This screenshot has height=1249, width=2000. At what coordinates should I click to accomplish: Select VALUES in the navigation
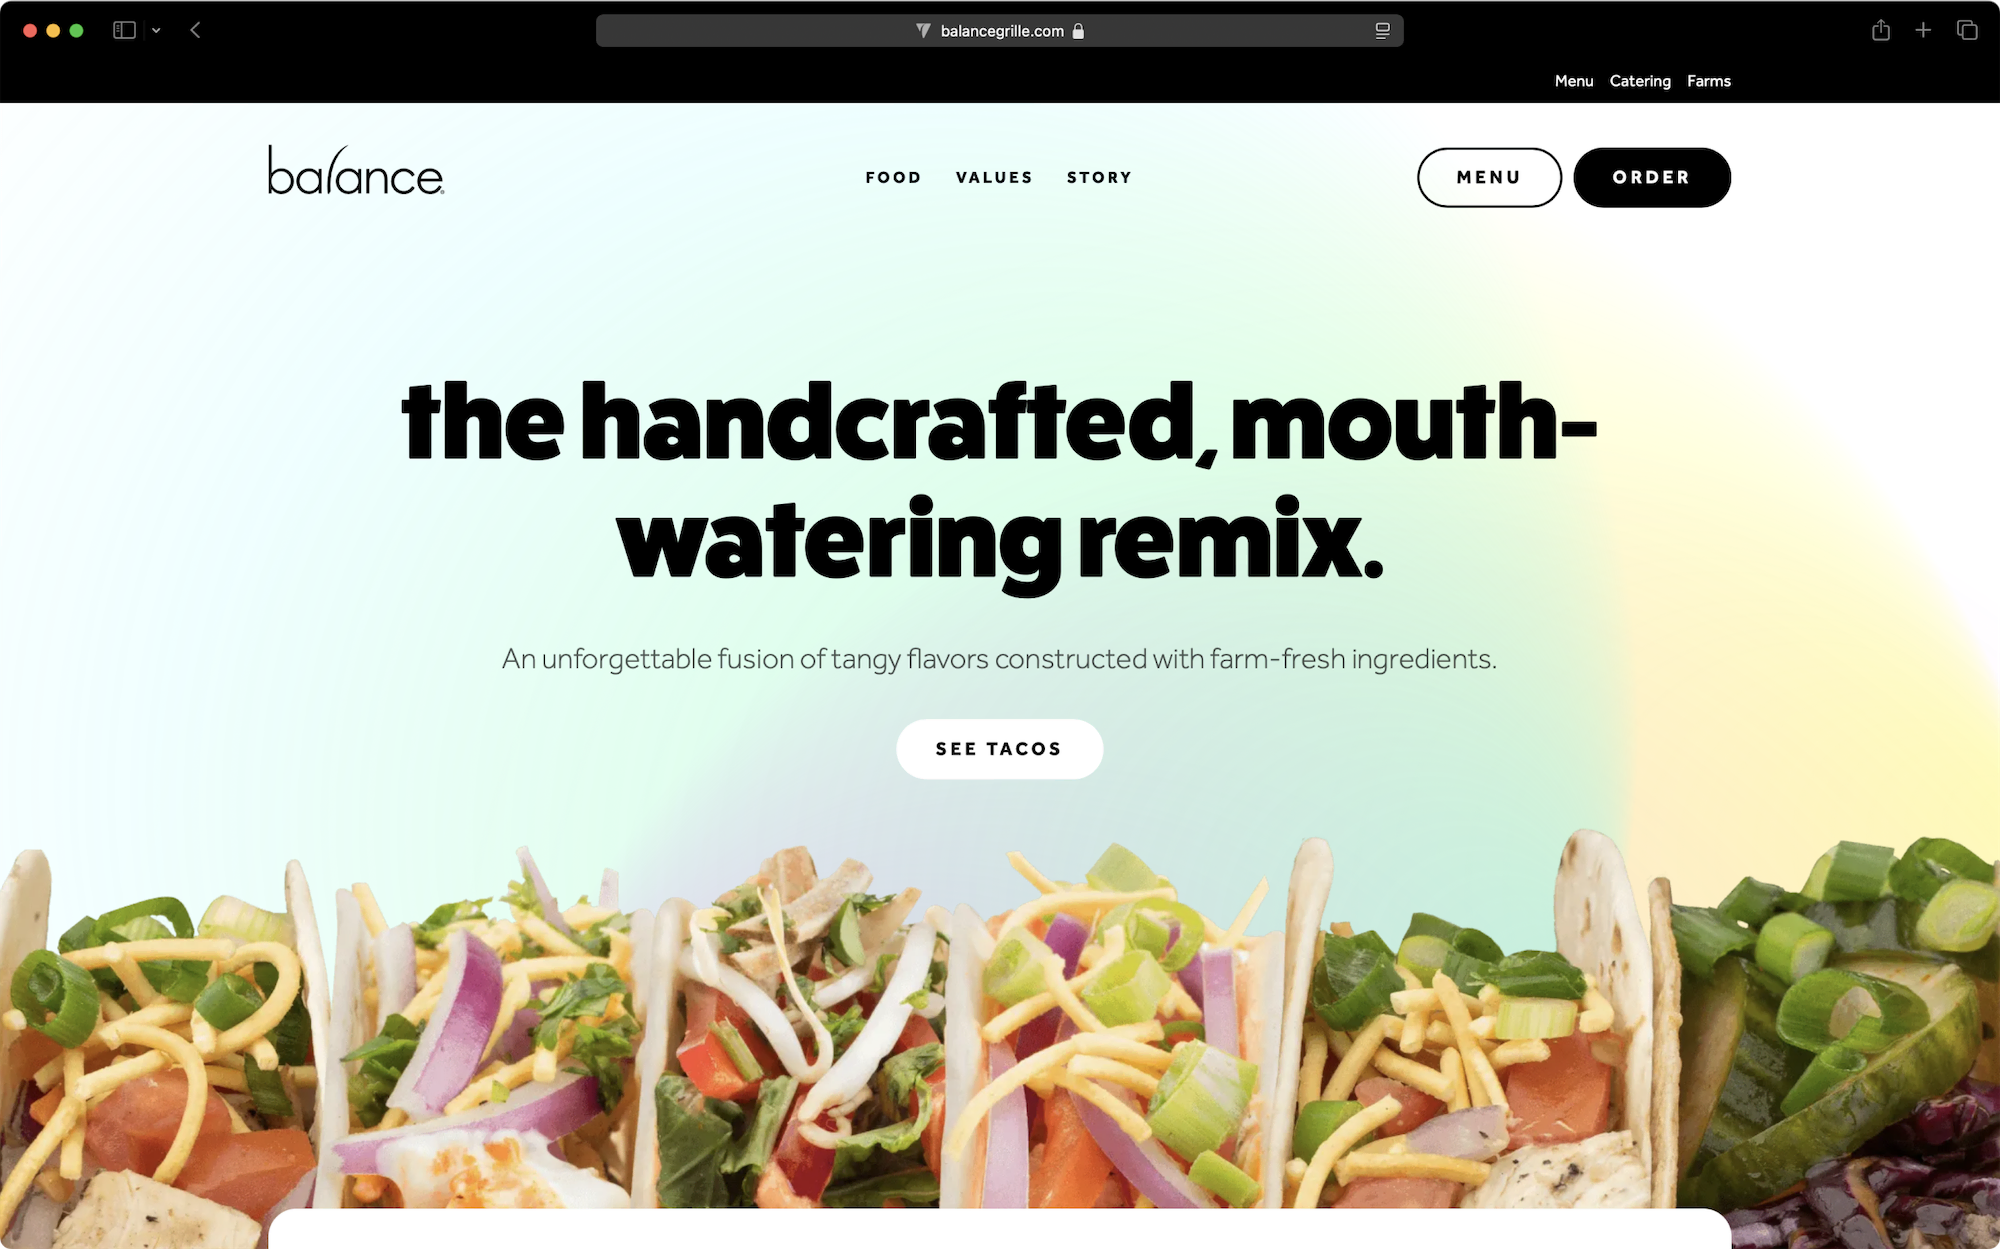(994, 177)
